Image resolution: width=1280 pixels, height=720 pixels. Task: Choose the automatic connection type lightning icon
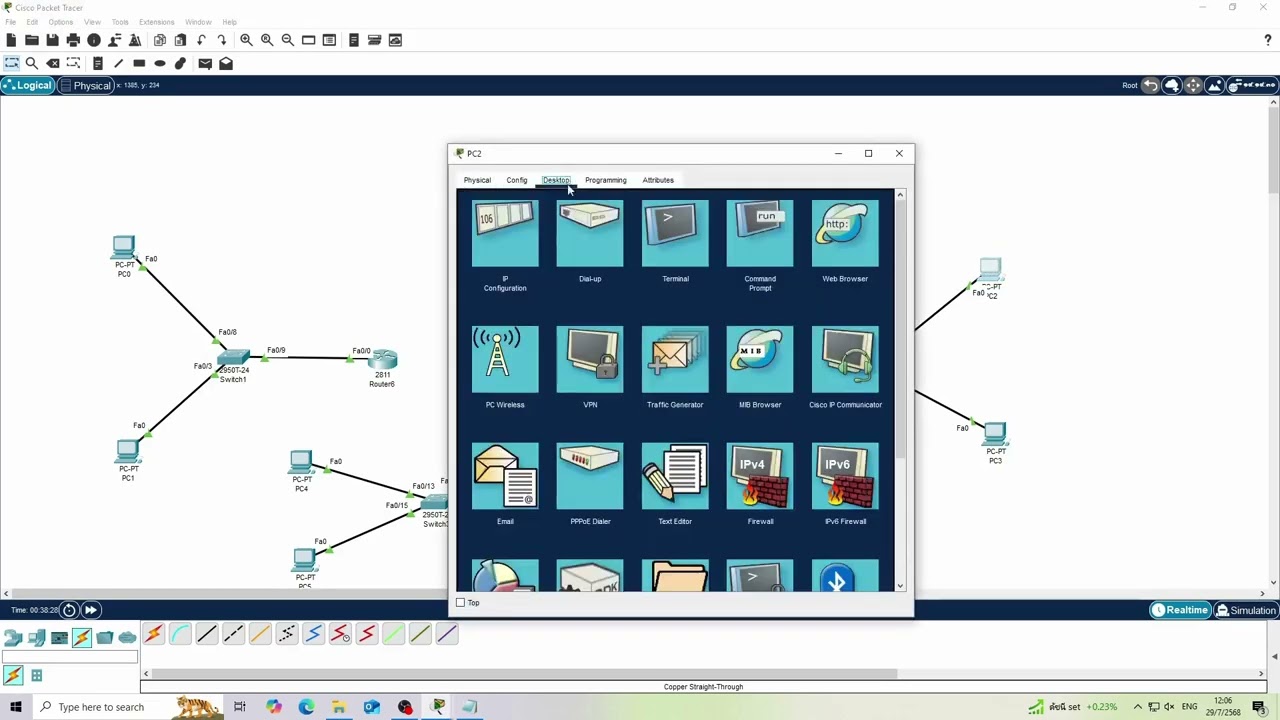(153, 634)
